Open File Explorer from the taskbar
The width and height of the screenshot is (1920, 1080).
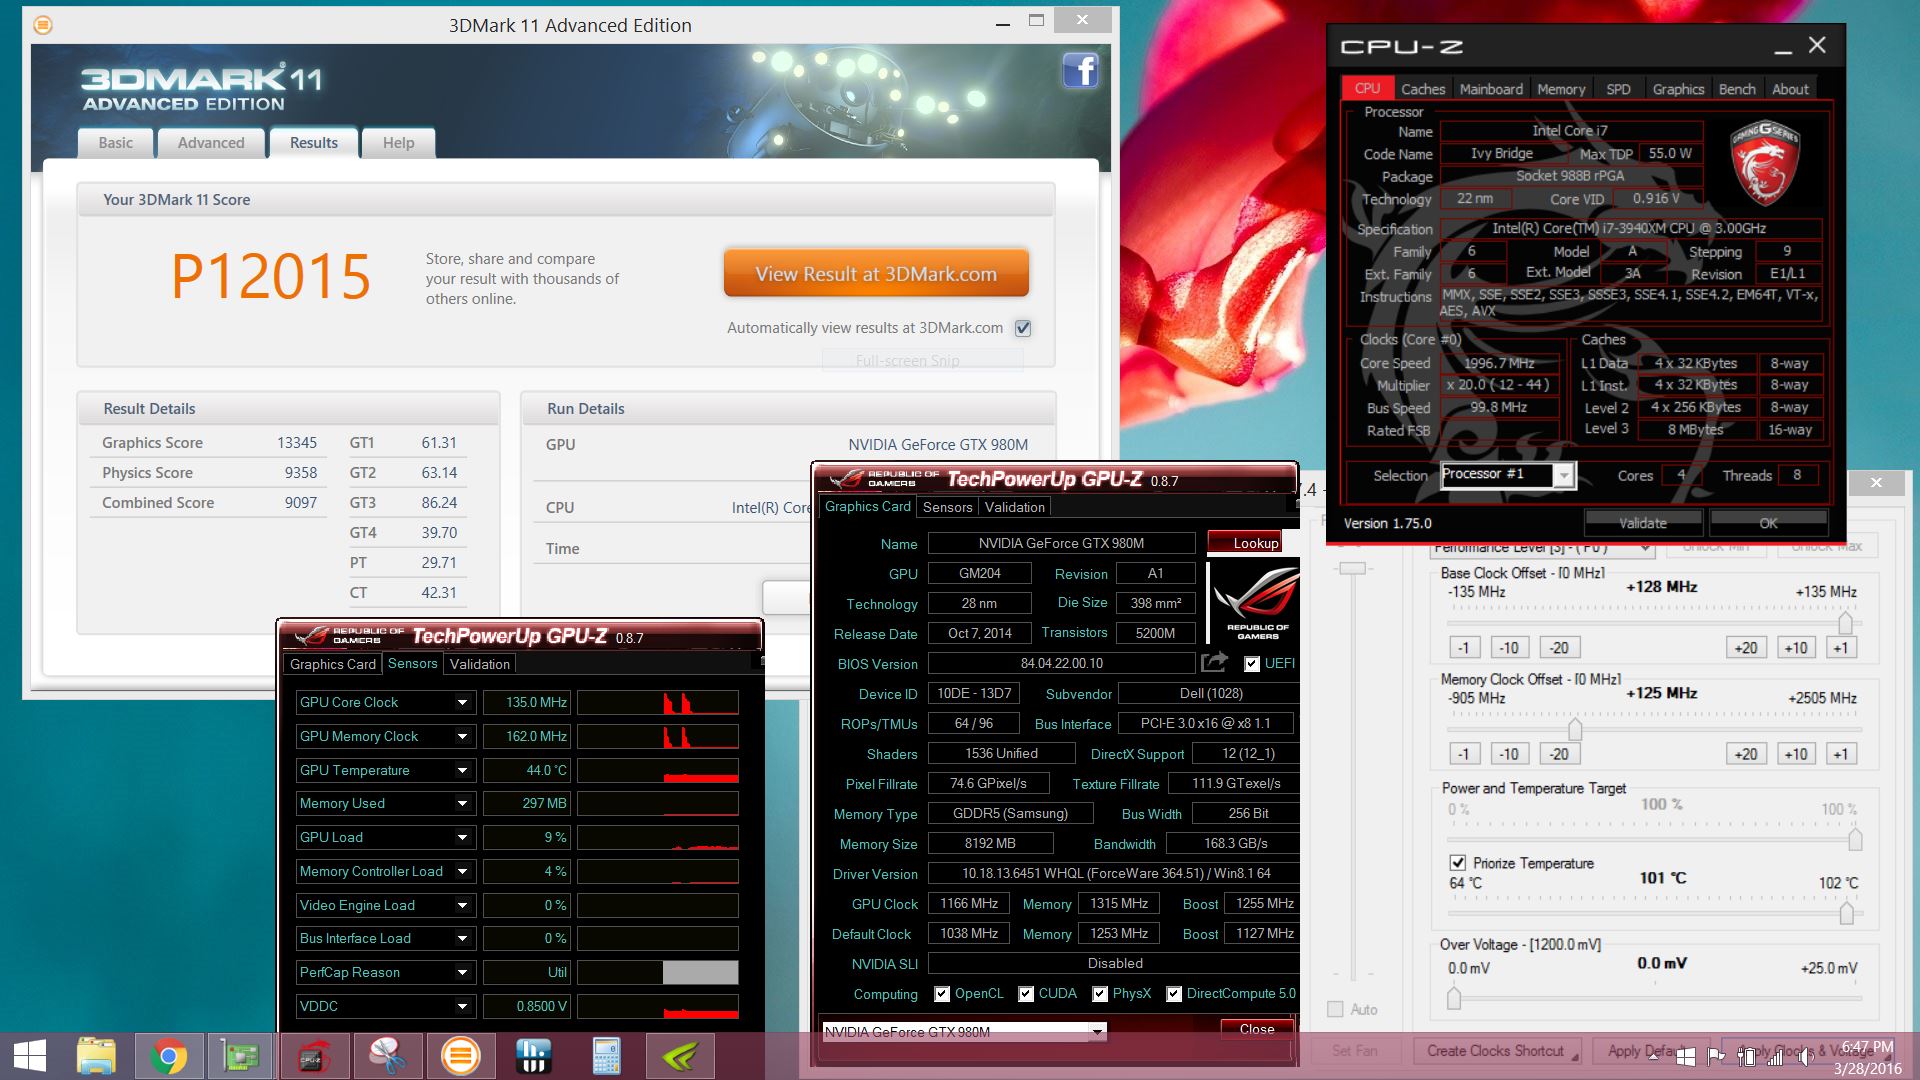[97, 1056]
